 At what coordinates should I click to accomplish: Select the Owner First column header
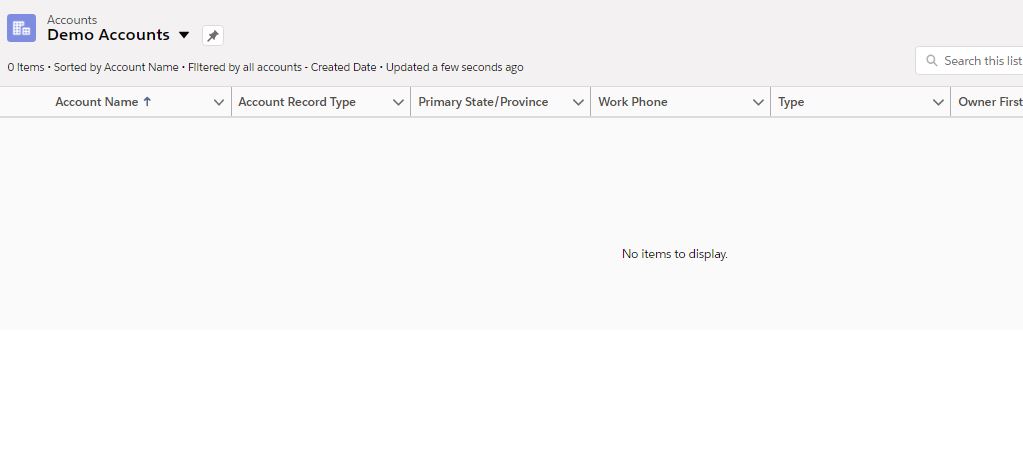point(989,102)
